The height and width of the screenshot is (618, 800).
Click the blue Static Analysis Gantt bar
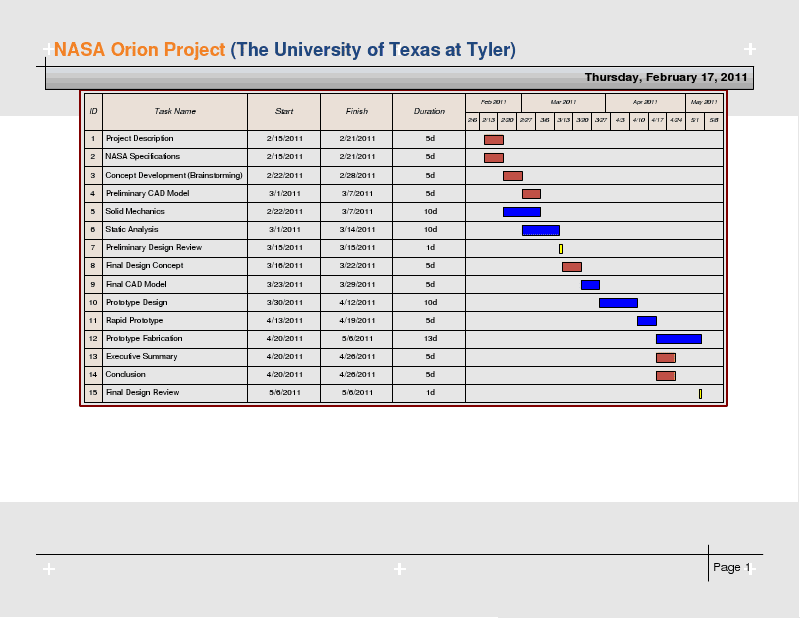(540, 229)
